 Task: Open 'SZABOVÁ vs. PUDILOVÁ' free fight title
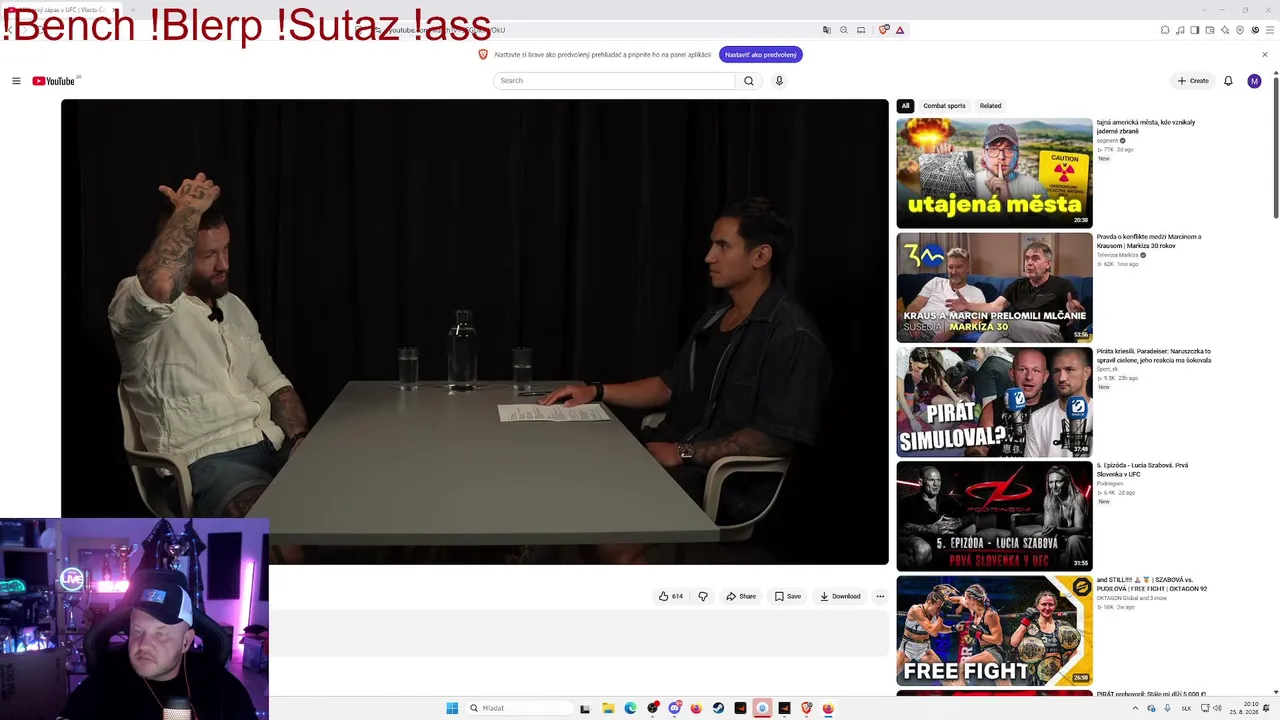(x=1152, y=584)
